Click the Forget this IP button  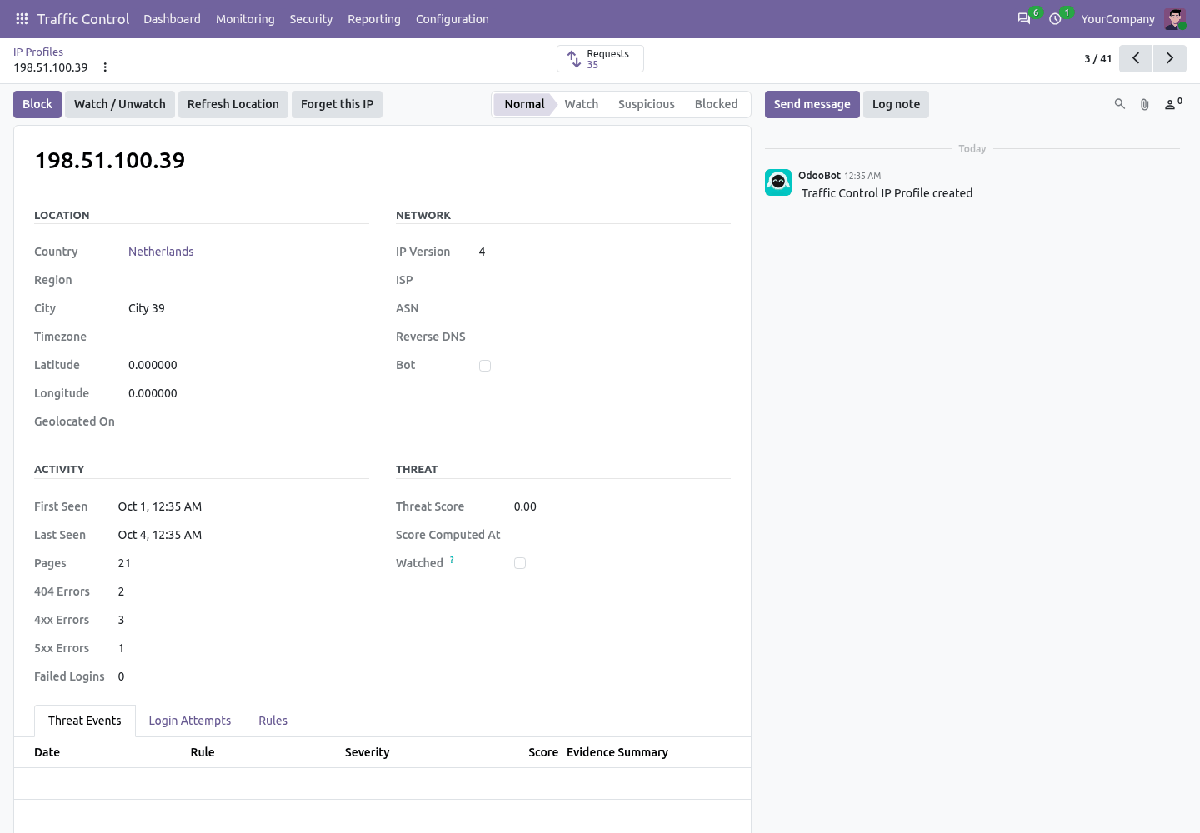[x=337, y=104]
